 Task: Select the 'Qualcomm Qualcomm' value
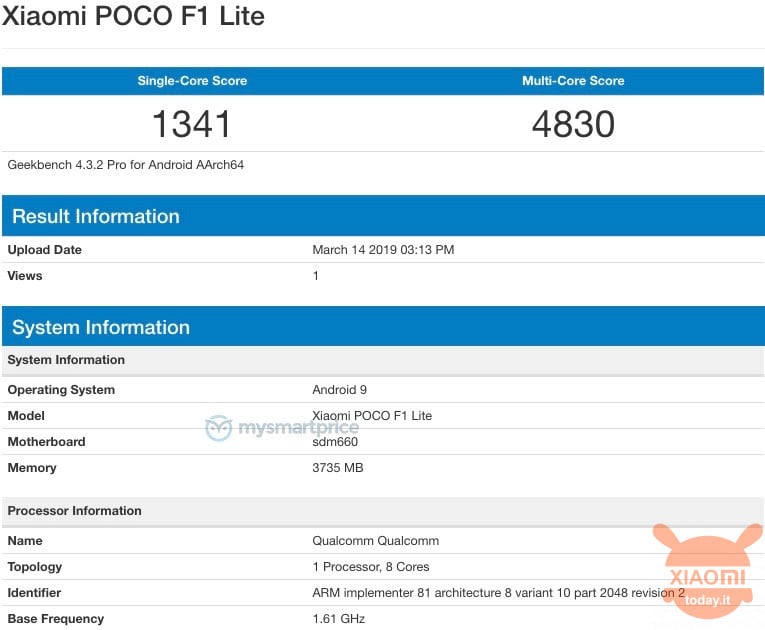point(376,541)
